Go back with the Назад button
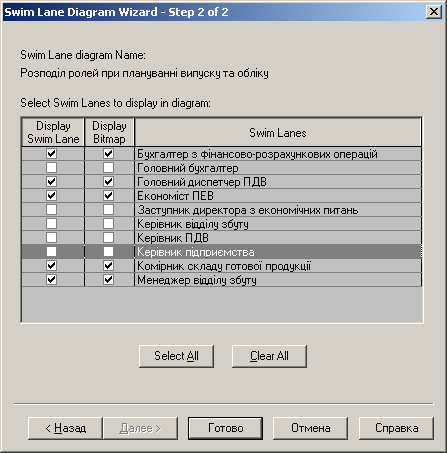This screenshot has height=453, width=447. (65, 428)
